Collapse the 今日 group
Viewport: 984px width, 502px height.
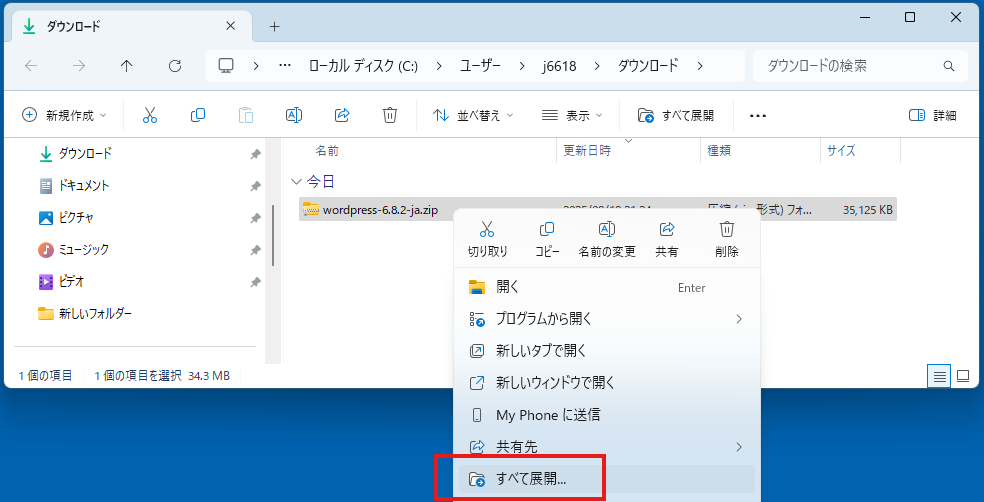(296, 182)
